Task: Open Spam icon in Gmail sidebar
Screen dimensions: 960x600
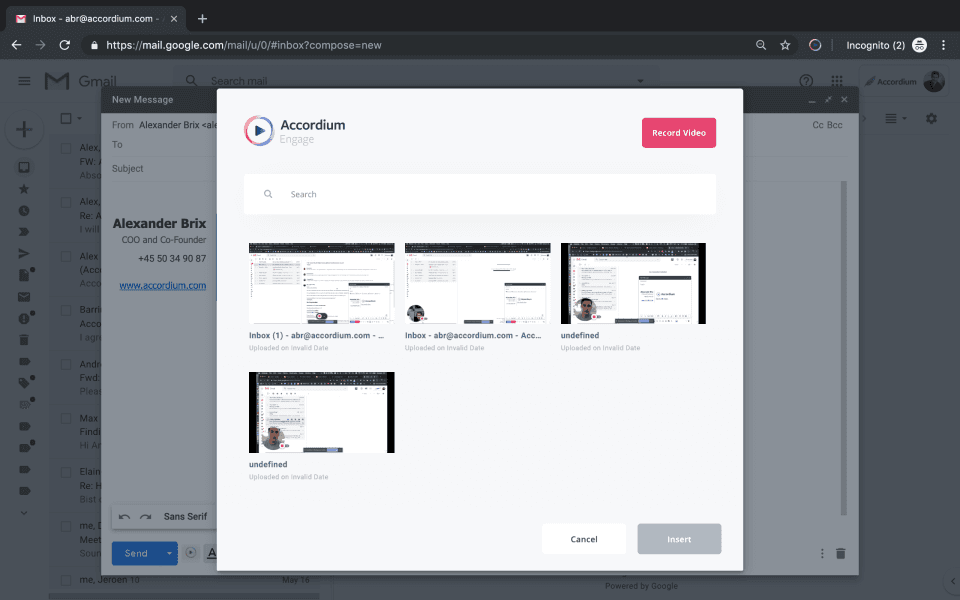Action: tap(24, 318)
